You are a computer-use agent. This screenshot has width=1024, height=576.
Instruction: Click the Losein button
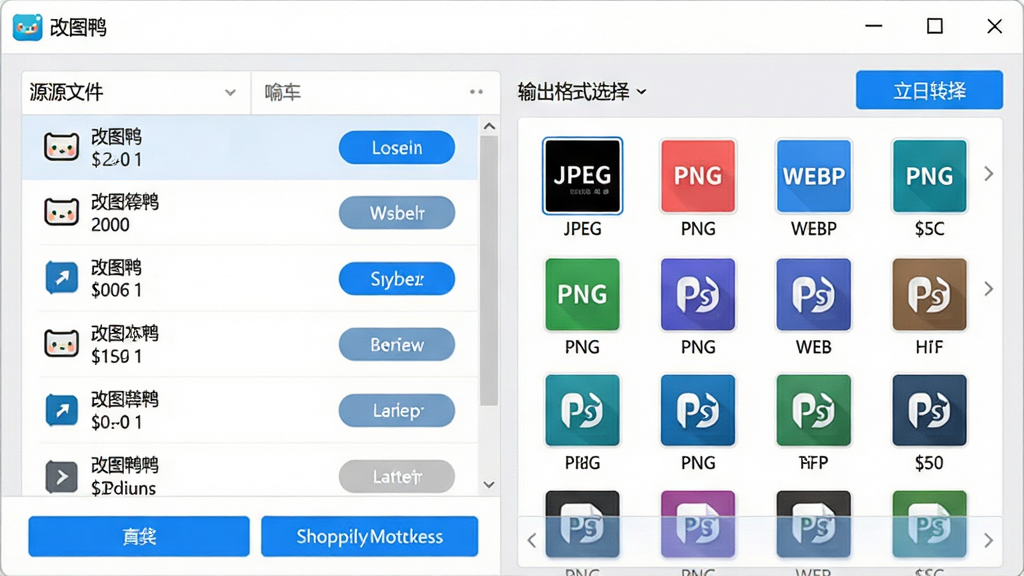(396, 148)
